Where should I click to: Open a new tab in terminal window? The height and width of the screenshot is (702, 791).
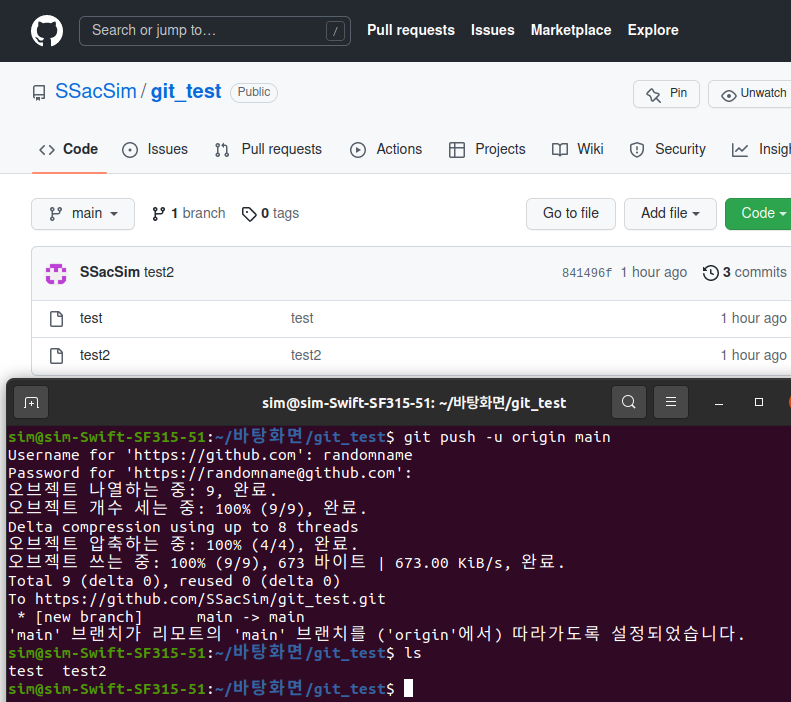point(31,402)
